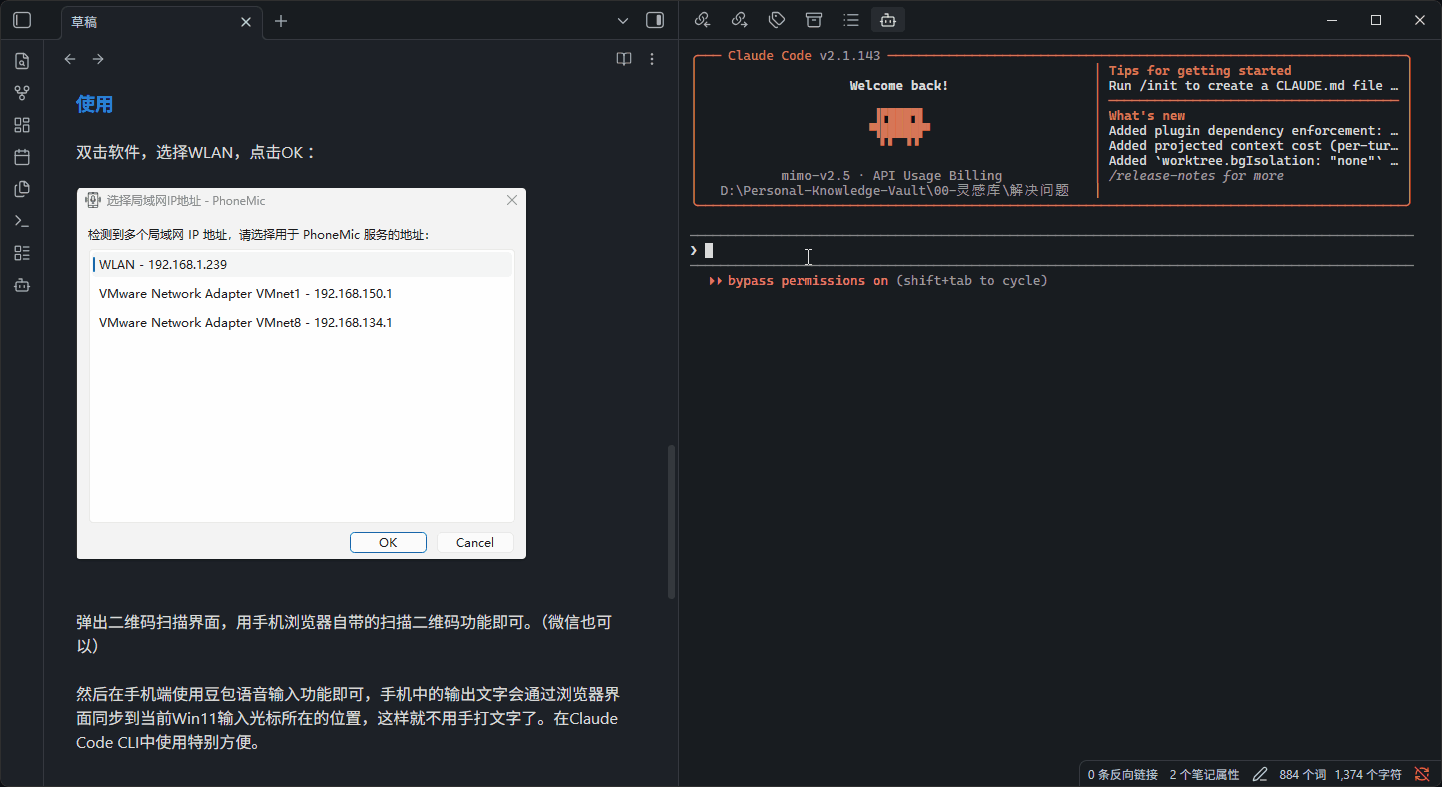Click Added projected context cost line
The height and width of the screenshot is (787, 1442).
coord(1254,146)
